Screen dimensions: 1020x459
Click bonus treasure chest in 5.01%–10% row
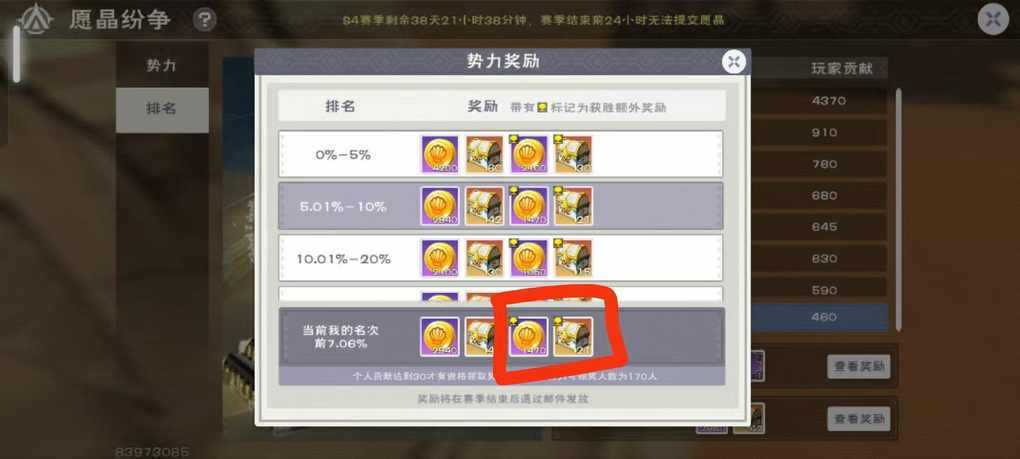coord(573,206)
